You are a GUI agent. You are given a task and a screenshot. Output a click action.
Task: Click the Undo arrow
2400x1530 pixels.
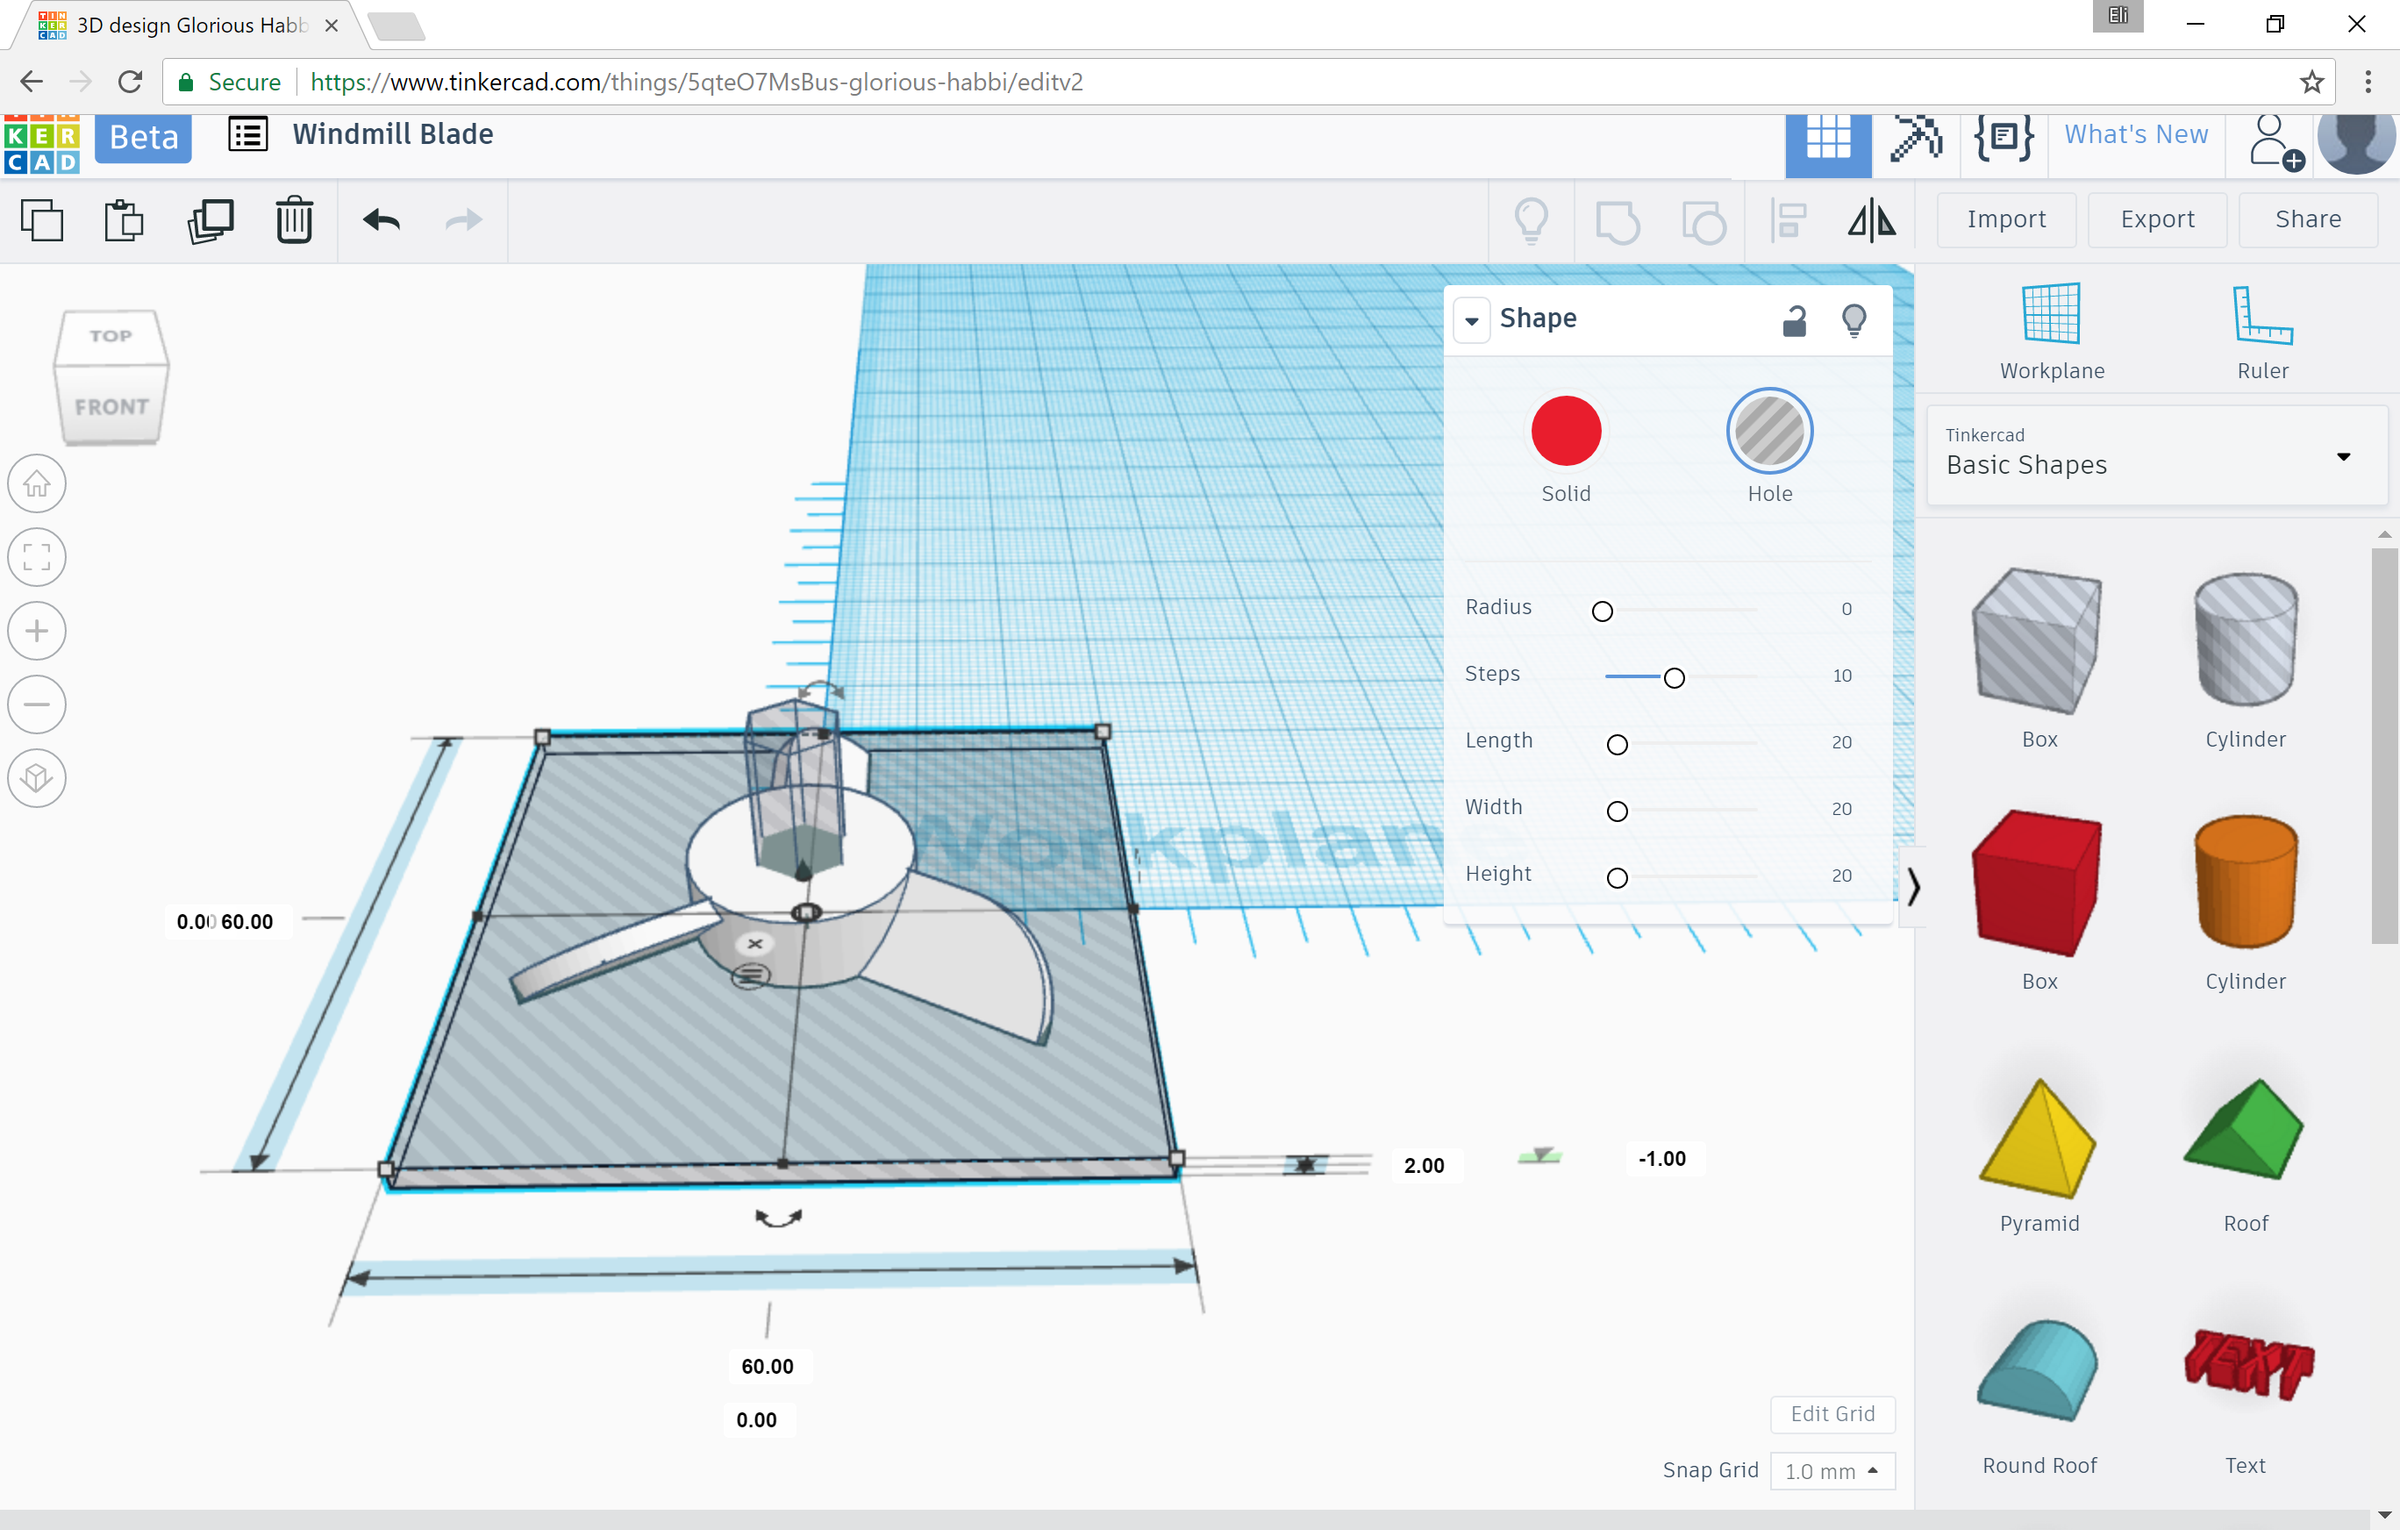pos(381,219)
